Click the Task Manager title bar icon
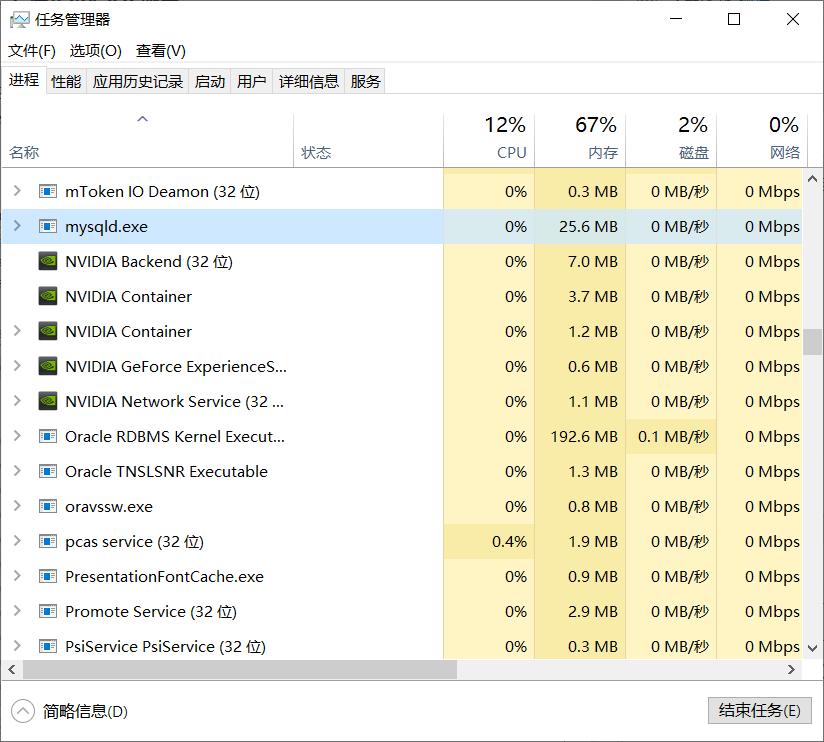 pos(19,20)
